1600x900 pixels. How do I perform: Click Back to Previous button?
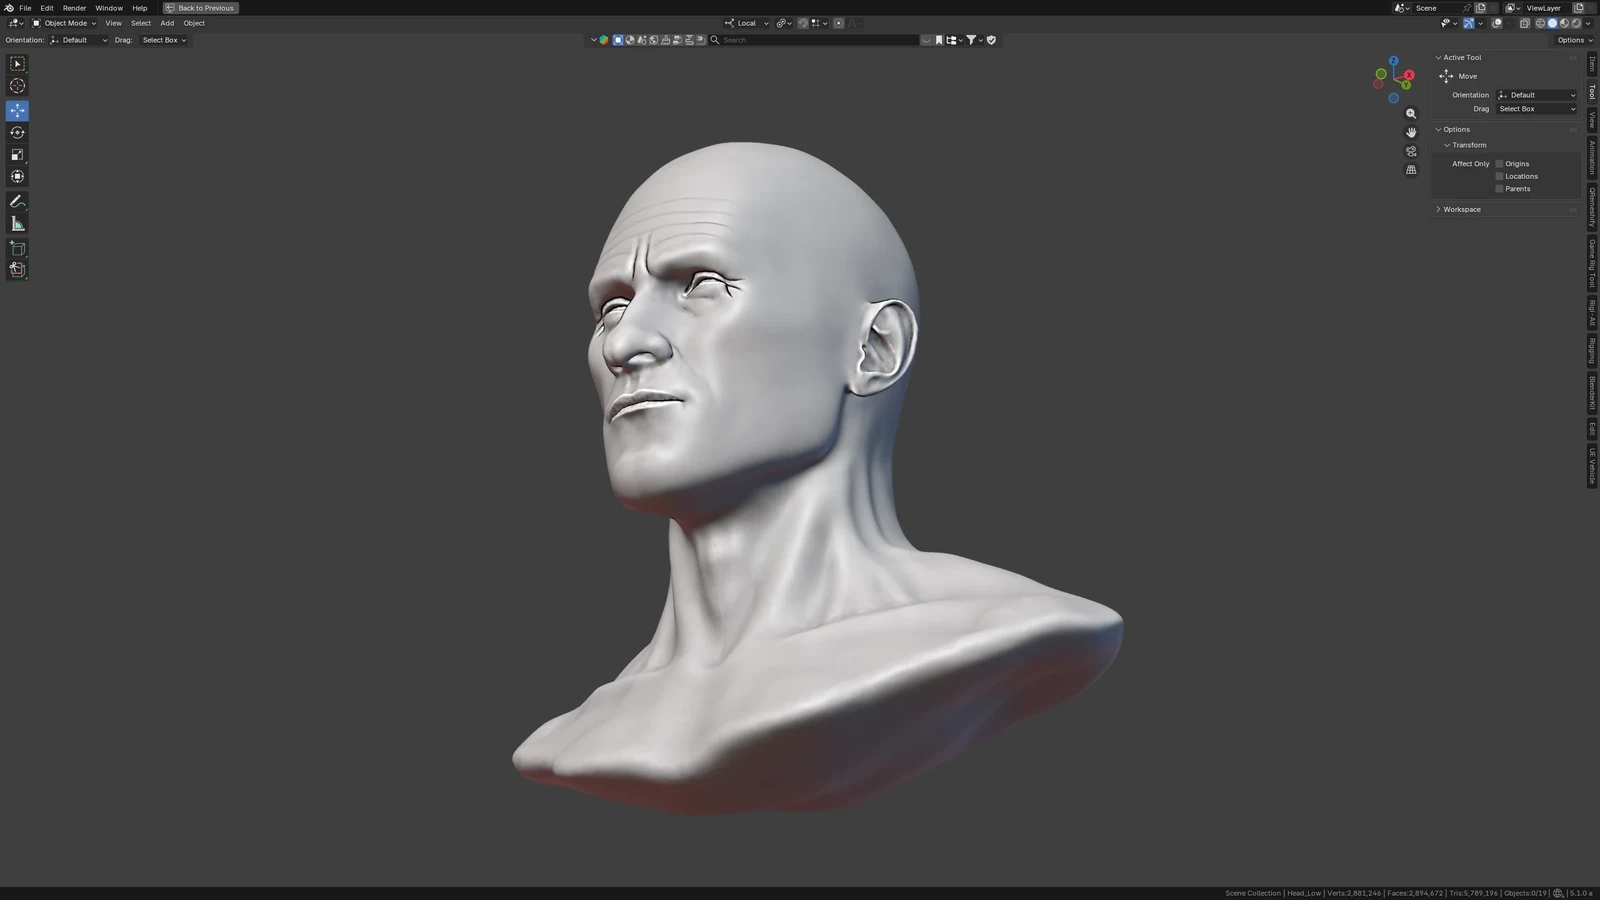pos(200,8)
